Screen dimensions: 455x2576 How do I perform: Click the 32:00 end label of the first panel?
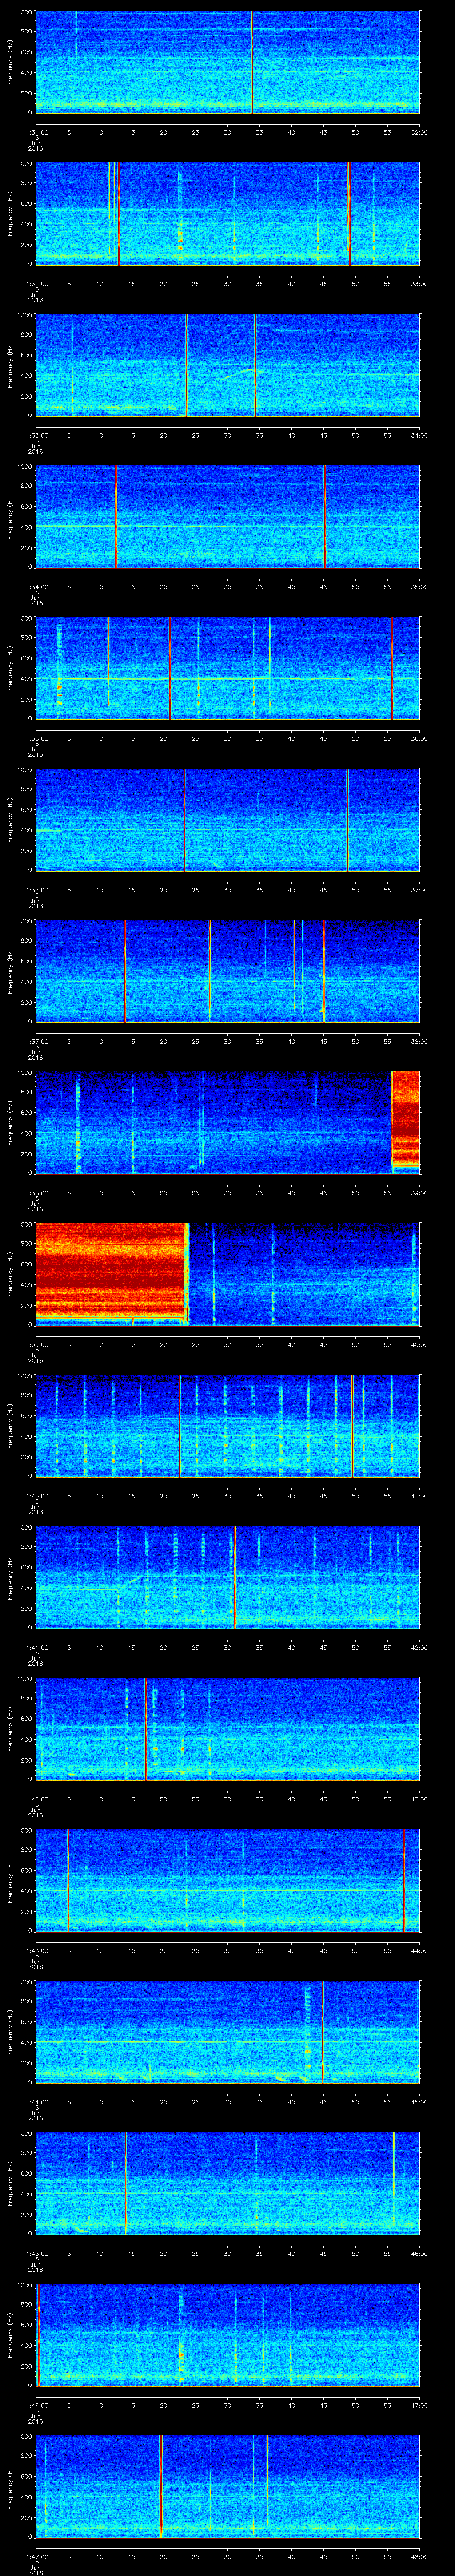pyautogui.click(x=419, y=132)
